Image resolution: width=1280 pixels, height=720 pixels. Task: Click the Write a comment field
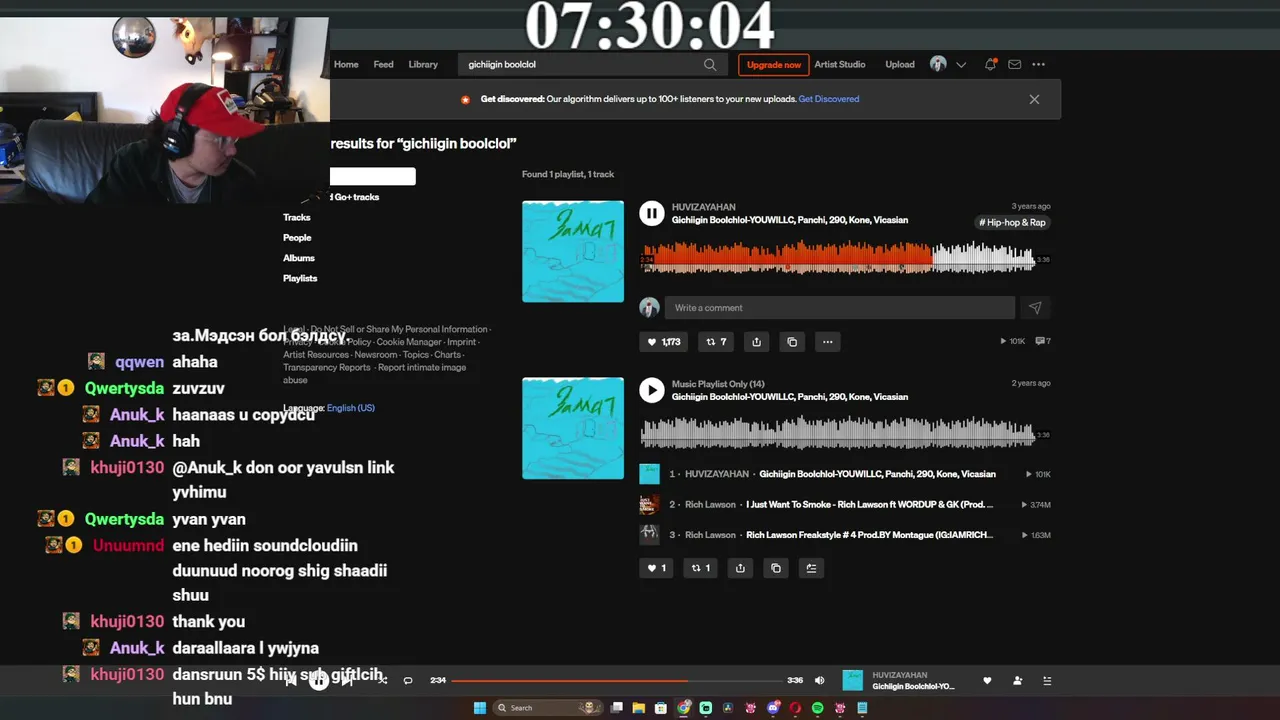click(840, 308)
